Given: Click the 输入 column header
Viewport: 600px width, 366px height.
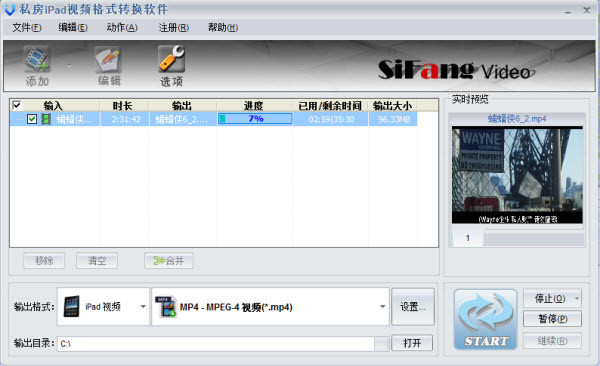Looking at the screenshot, I should (53, 105).
